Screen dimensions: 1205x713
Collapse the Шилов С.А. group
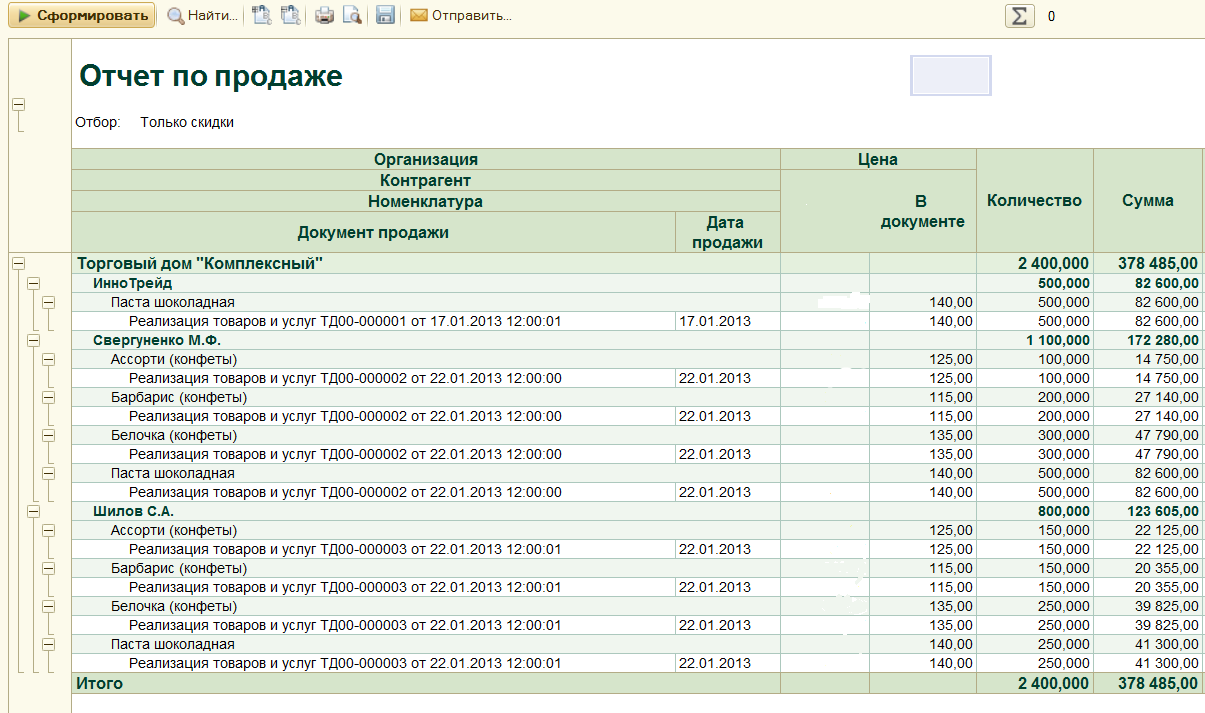pos(33,511)
